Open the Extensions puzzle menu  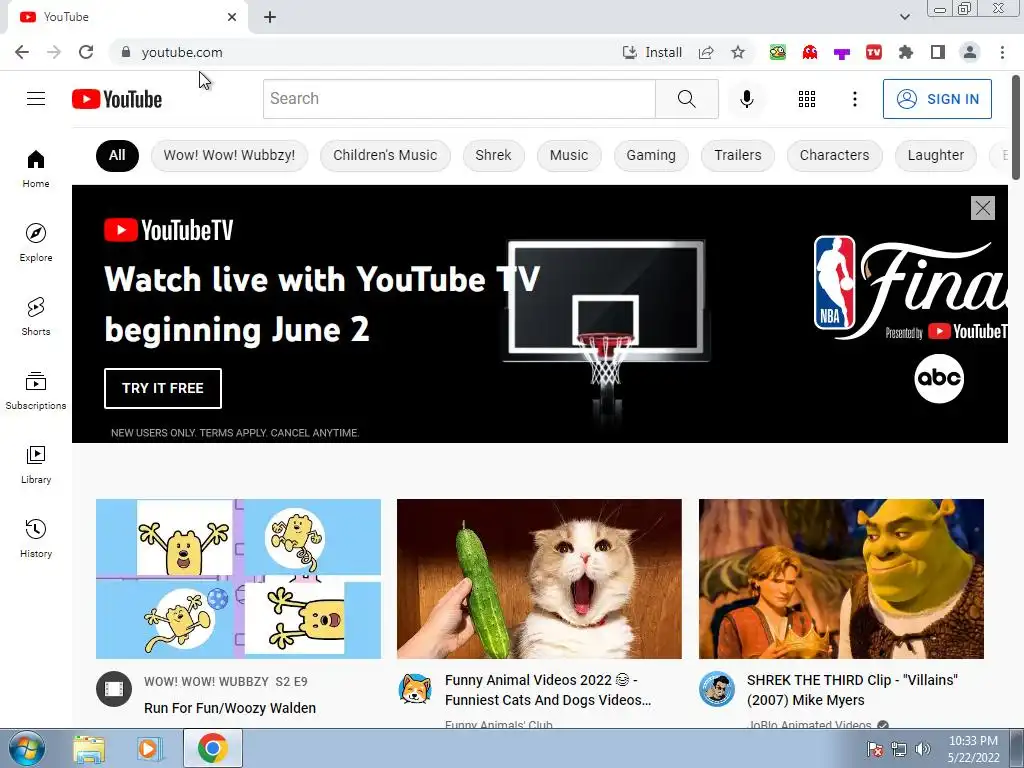906,52
